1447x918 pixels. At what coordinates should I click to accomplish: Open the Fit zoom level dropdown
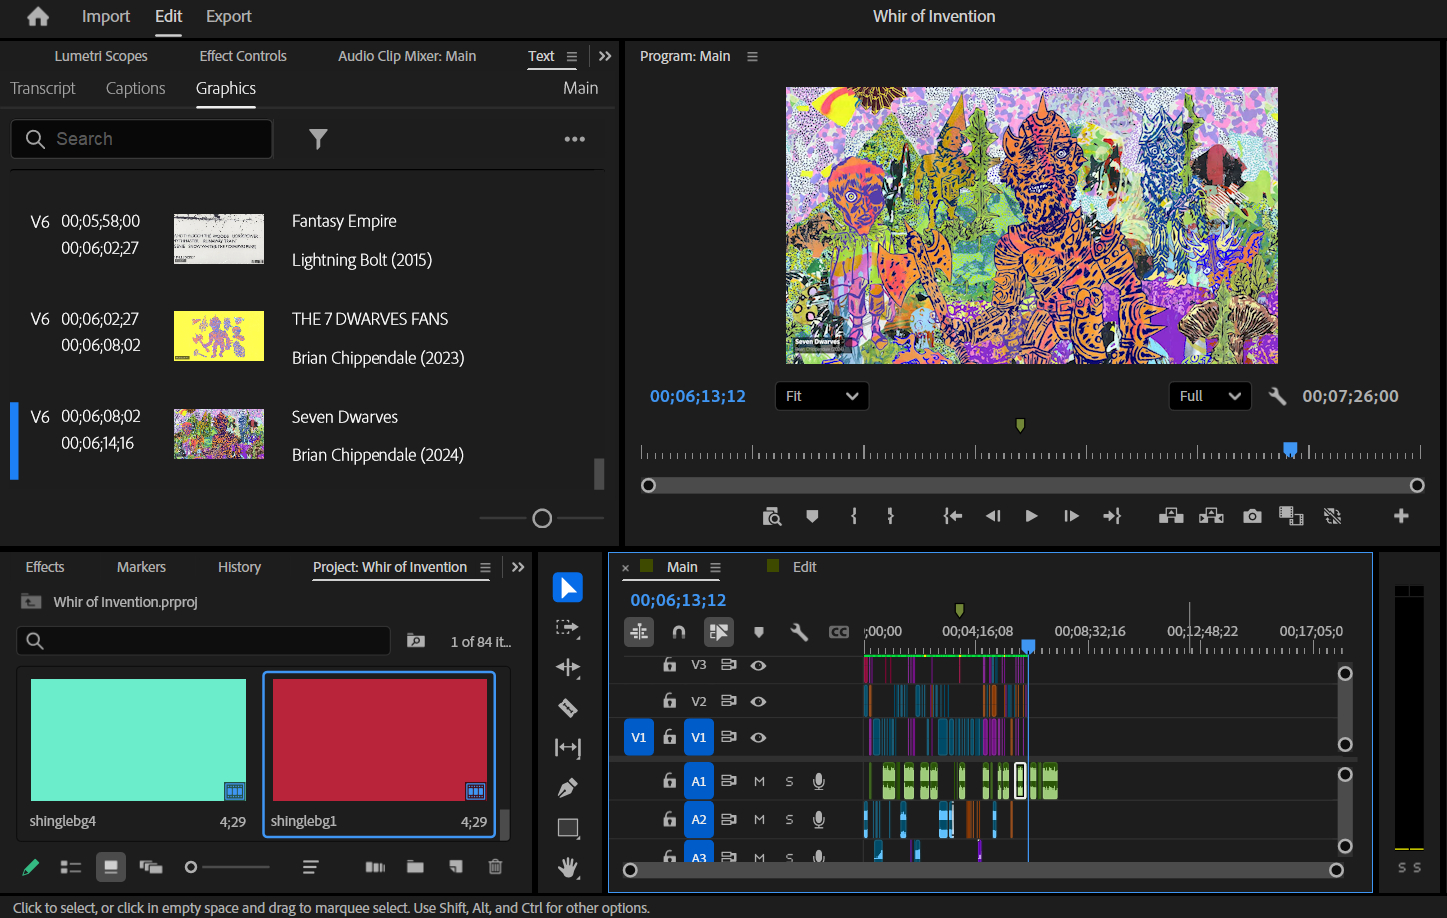click(x=821, y=396)
